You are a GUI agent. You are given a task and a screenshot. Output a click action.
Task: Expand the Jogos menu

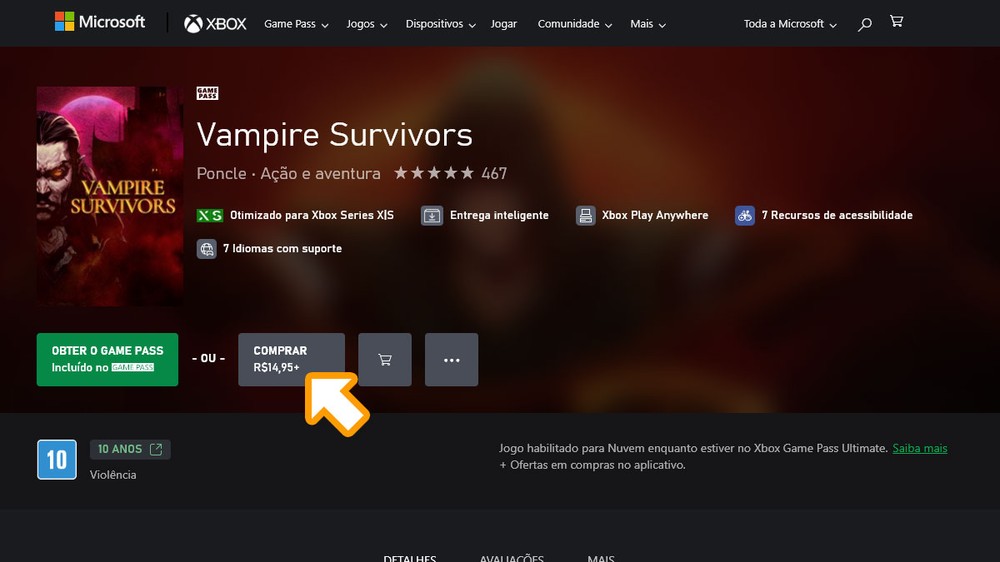(367, 24)
